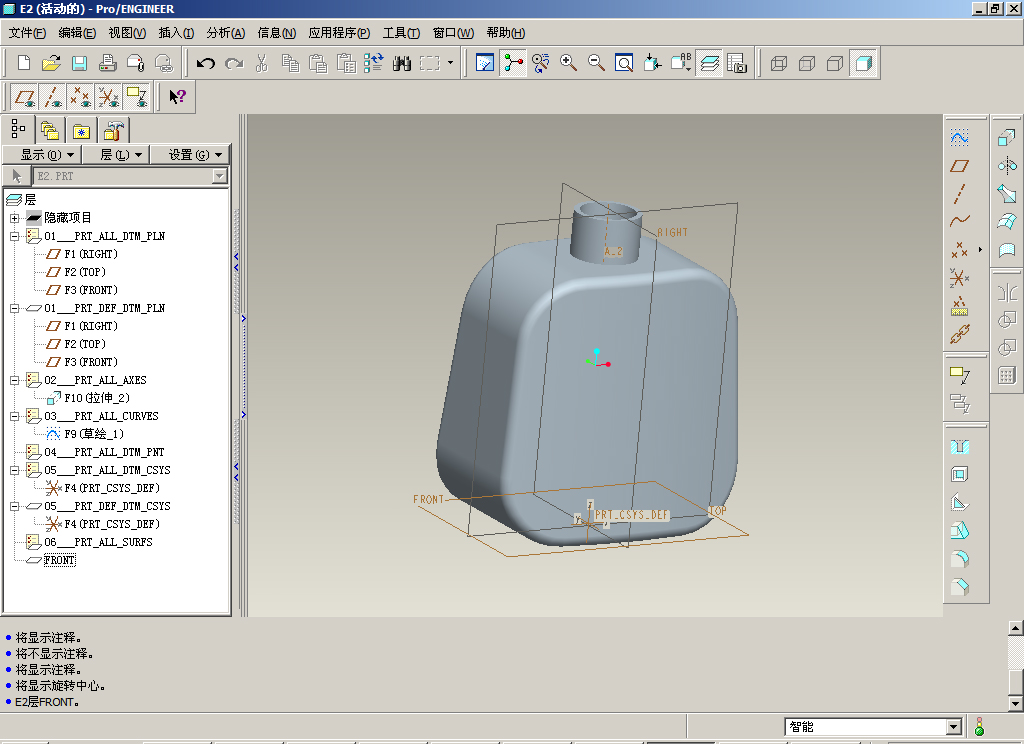Collapse the 01___PRT_ALL_DTM_PLN layer
Viewport: 1024px width, 744px height.
tap(14, 236)
